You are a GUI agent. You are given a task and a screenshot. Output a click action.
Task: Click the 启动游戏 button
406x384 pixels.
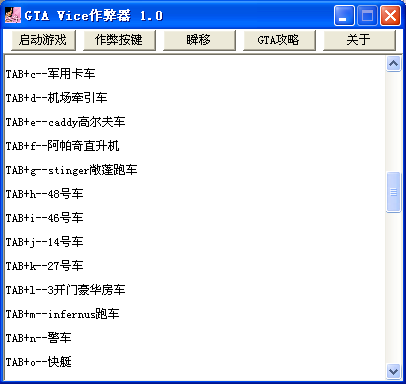pos(43,40)
